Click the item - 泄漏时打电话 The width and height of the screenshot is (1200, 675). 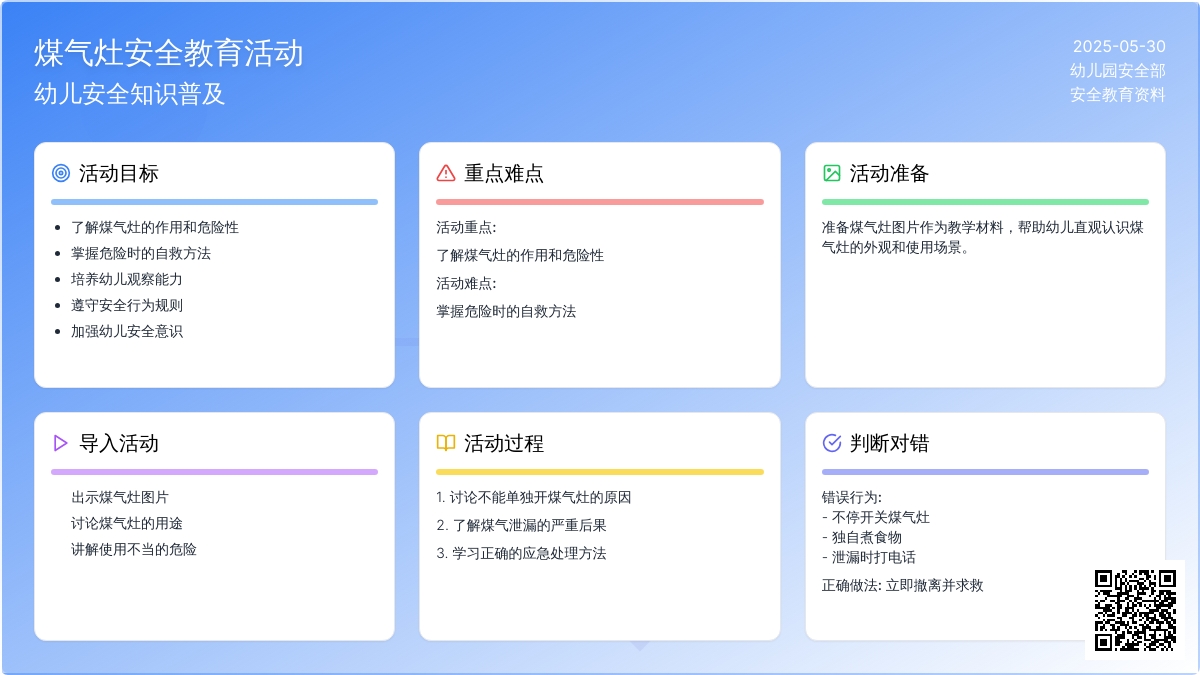(x=869, y=557)
